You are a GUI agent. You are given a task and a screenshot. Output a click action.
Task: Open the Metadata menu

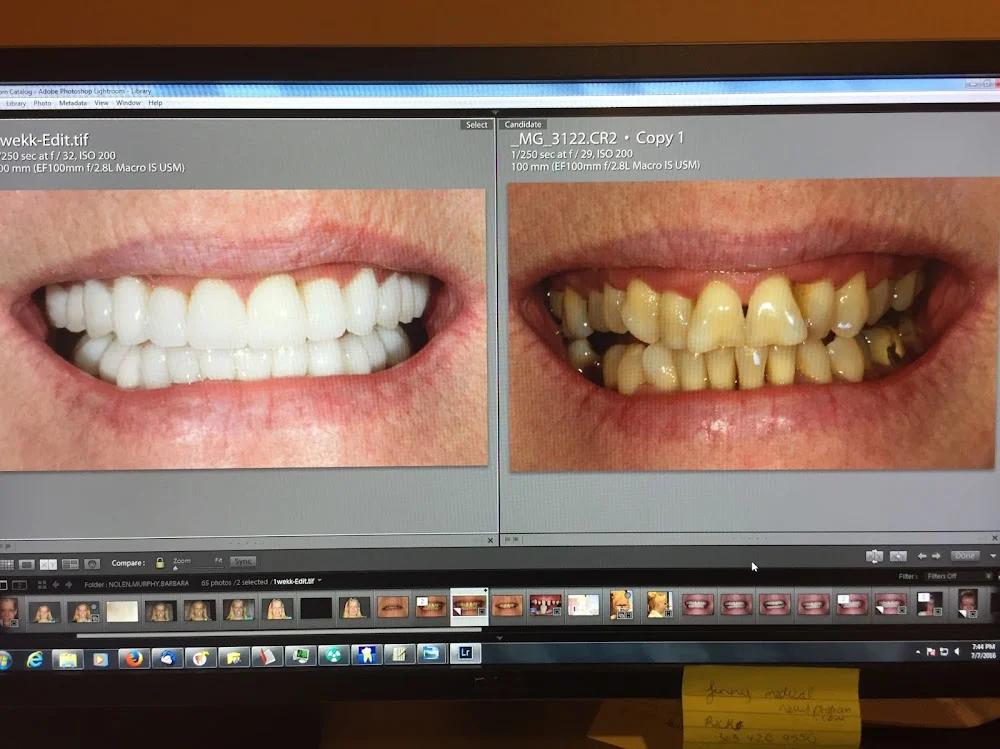tap(73, 103)
